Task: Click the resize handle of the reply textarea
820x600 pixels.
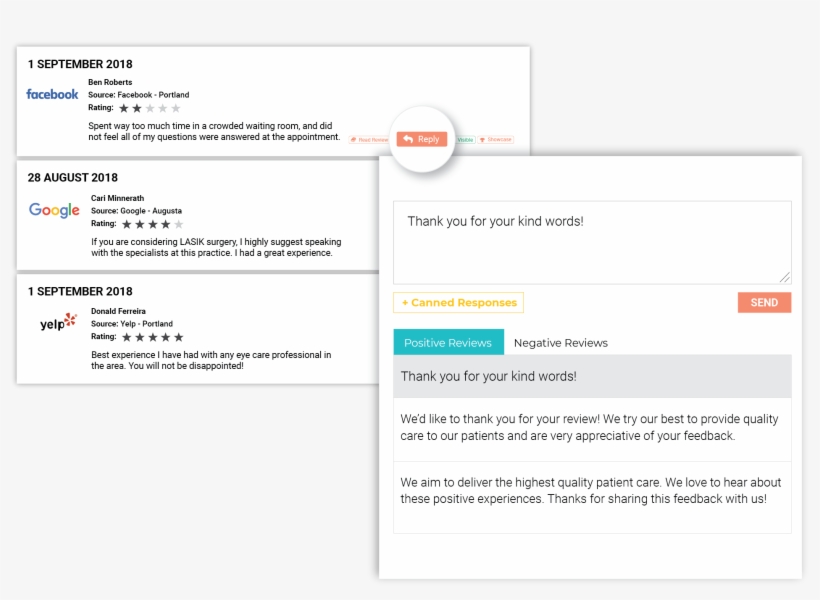Action: (x=786, y=275)
